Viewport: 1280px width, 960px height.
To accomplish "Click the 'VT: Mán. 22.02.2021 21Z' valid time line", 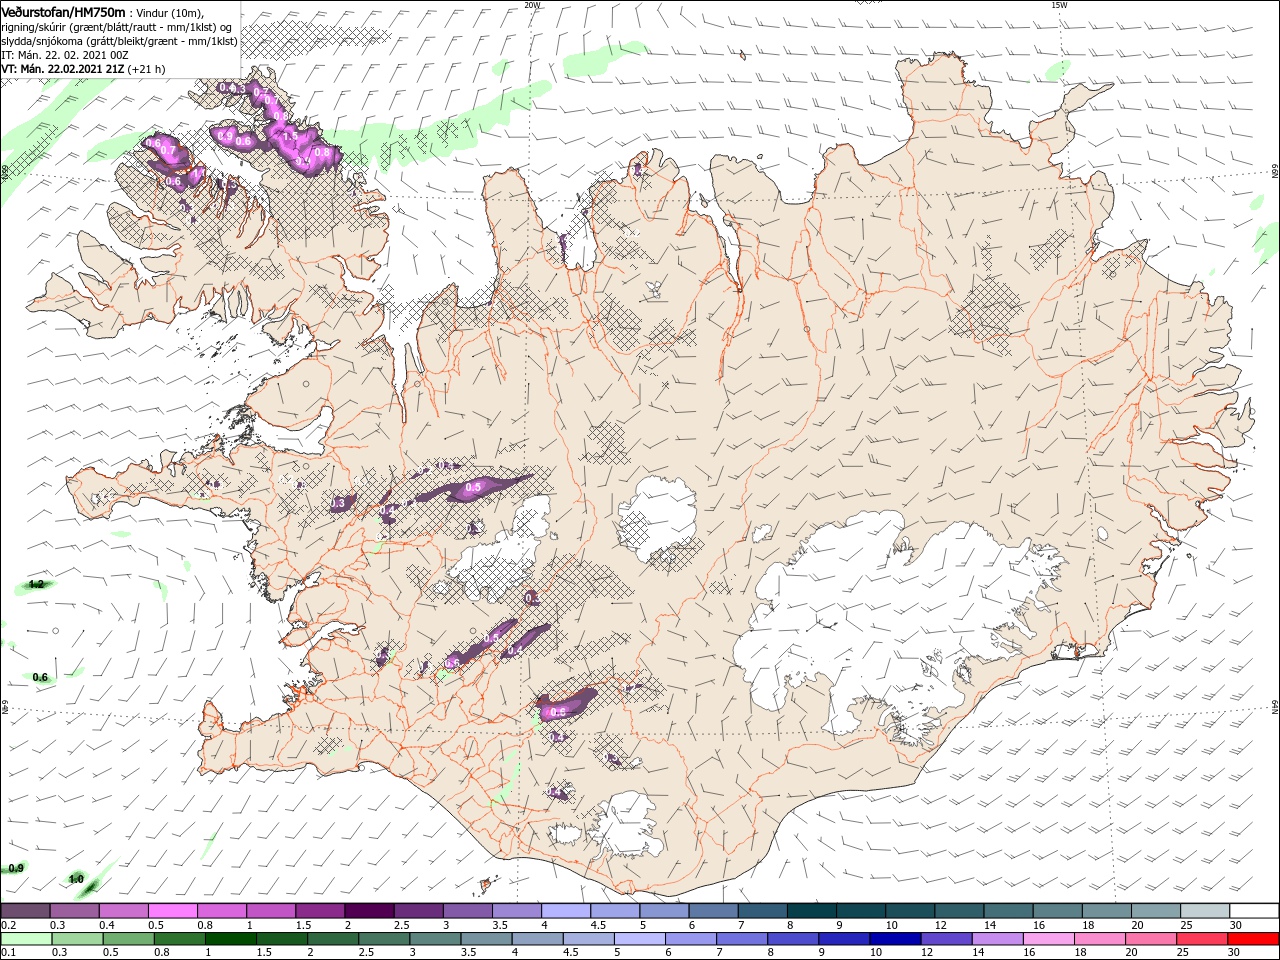I will click(x=62, y=69).
